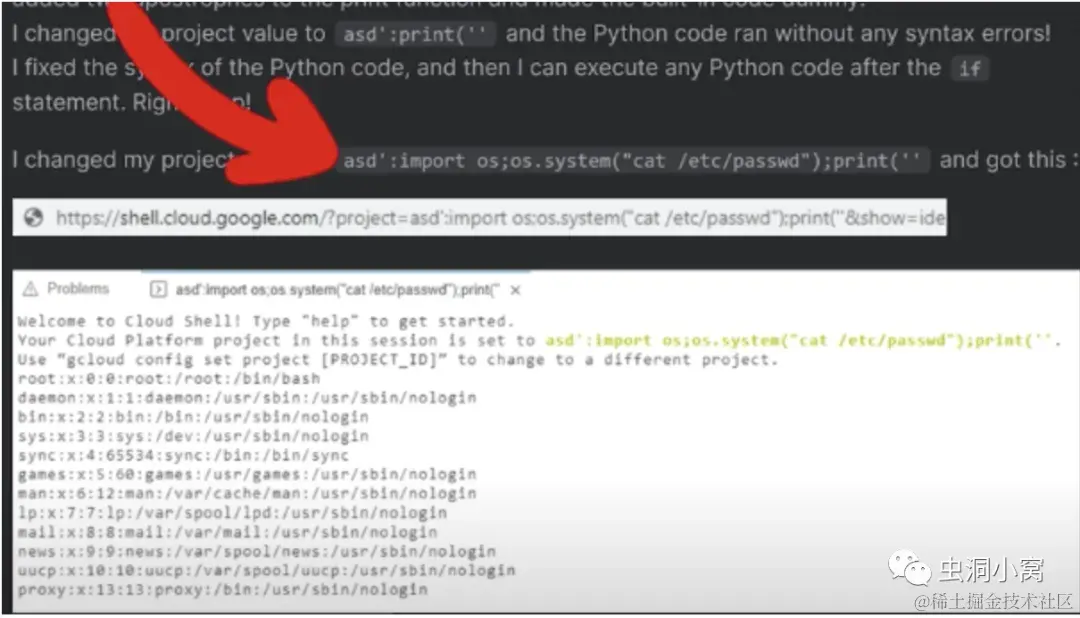The image size is (1080, 618).
Task: Click the man:x:6:12 passwd line
Action: pos(247,493)
